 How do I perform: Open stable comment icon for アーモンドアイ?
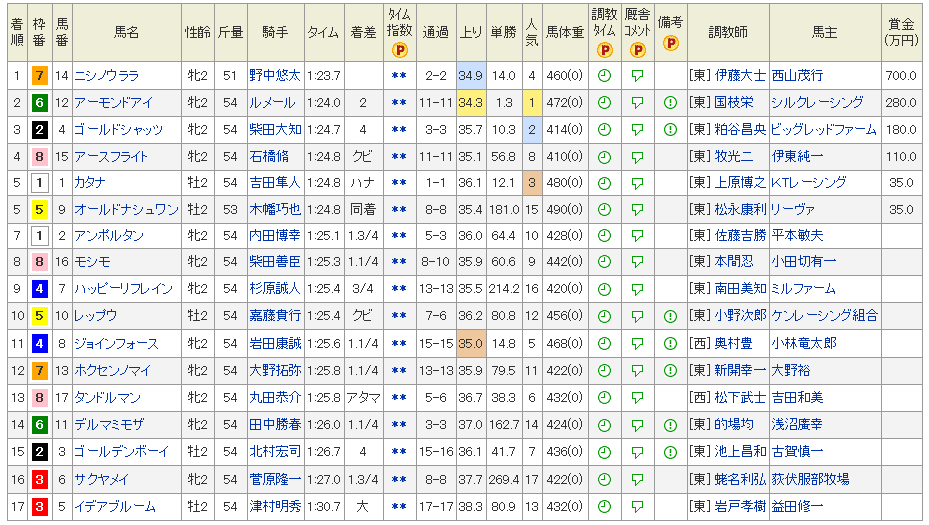(x=637, y=103)
